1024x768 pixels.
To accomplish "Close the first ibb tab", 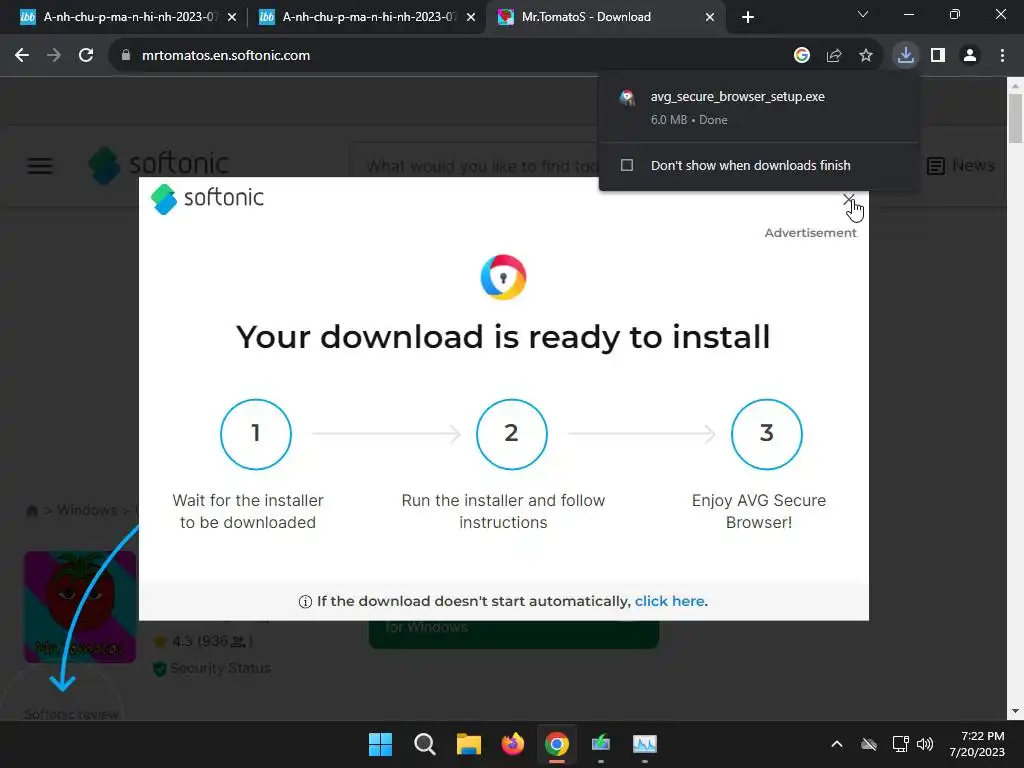I will pos(232,17).
